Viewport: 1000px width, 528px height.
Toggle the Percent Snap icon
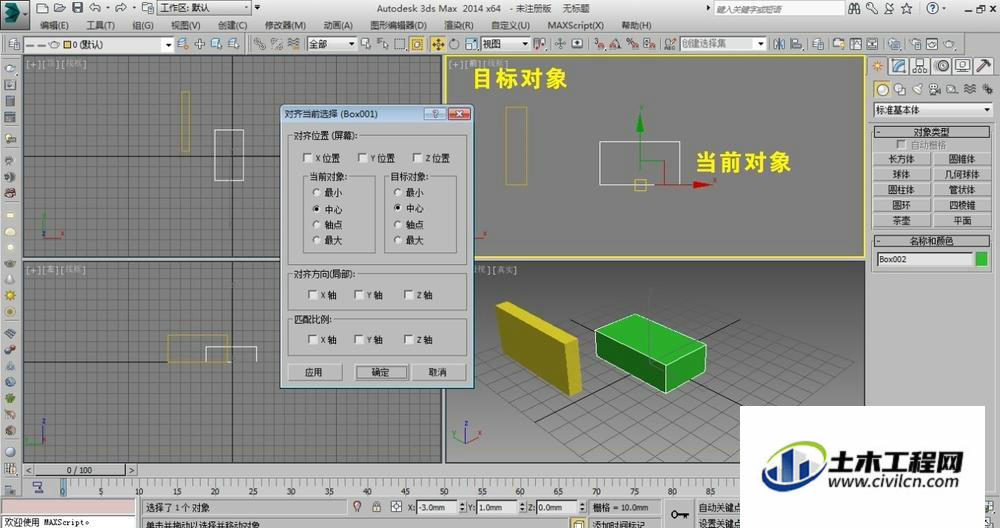tap(632, 44)
